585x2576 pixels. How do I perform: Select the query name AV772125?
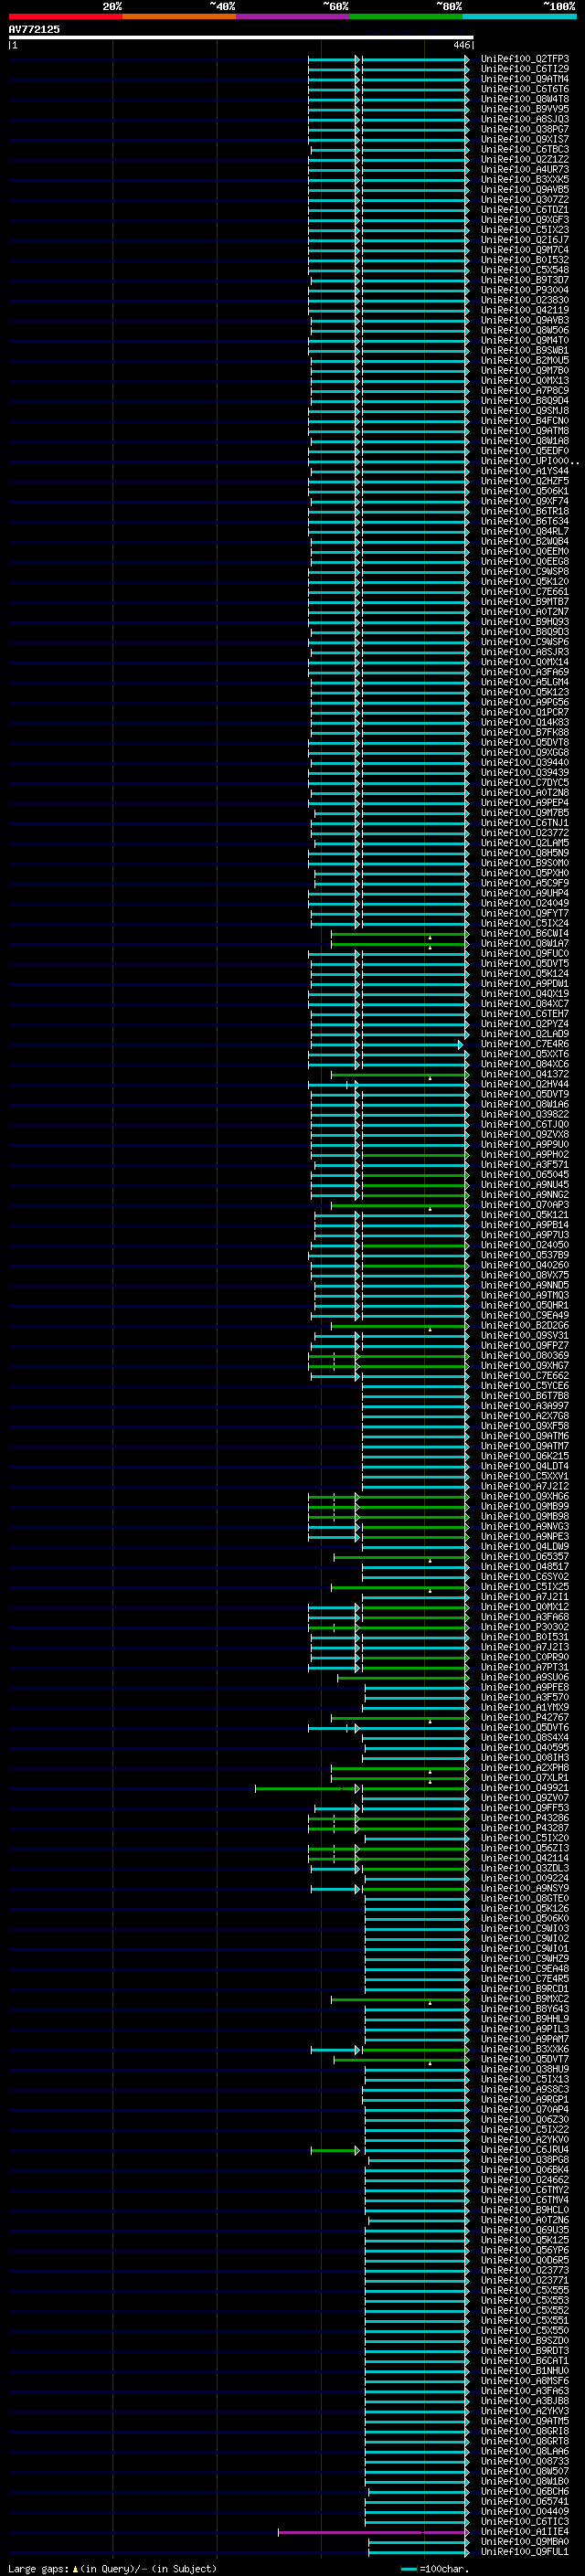[34, 29]
